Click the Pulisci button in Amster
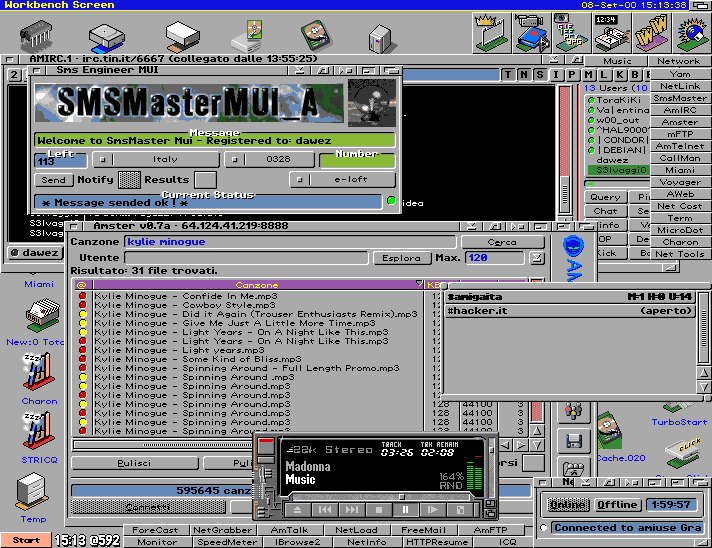 (x=134, y=463)
